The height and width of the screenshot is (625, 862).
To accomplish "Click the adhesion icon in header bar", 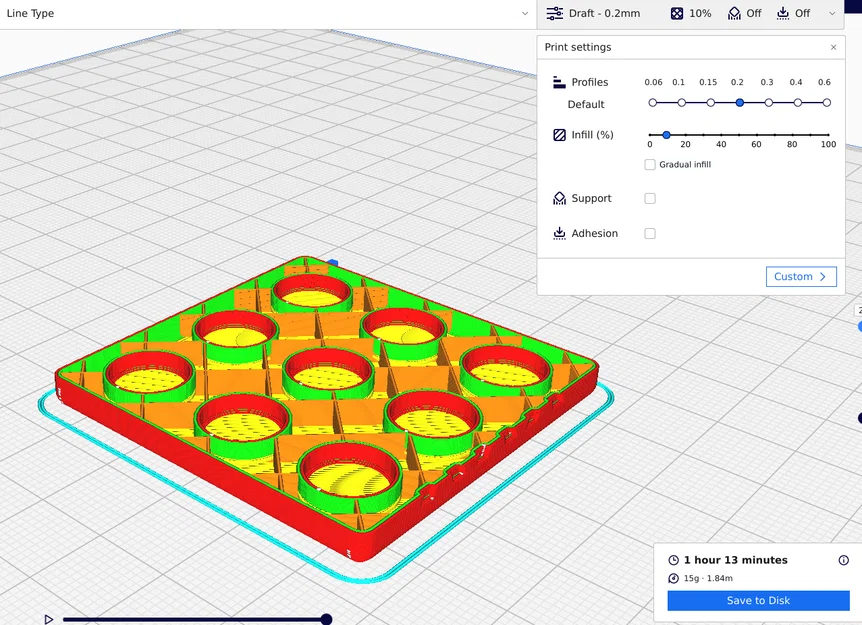I will (782, 13).
